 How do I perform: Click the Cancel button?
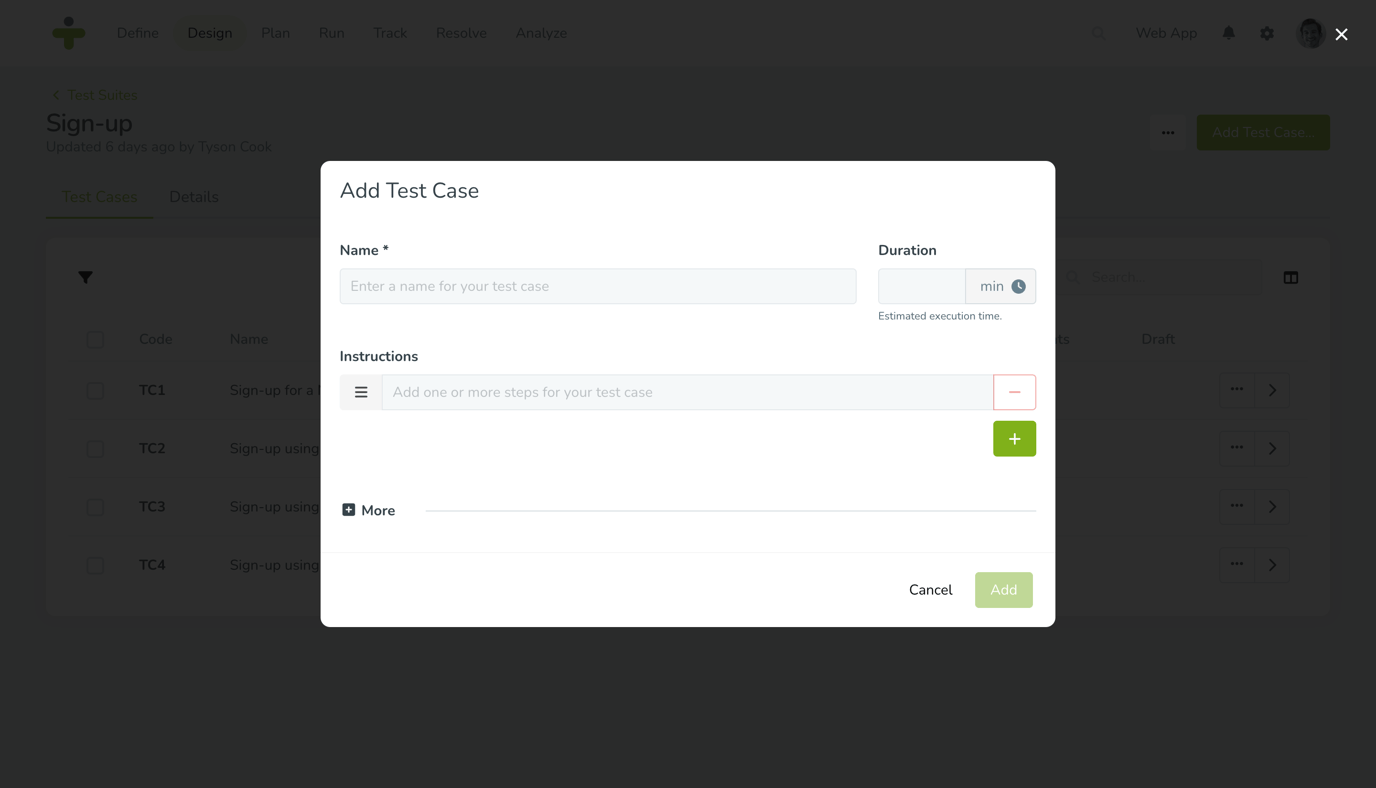tap(930, 590)
